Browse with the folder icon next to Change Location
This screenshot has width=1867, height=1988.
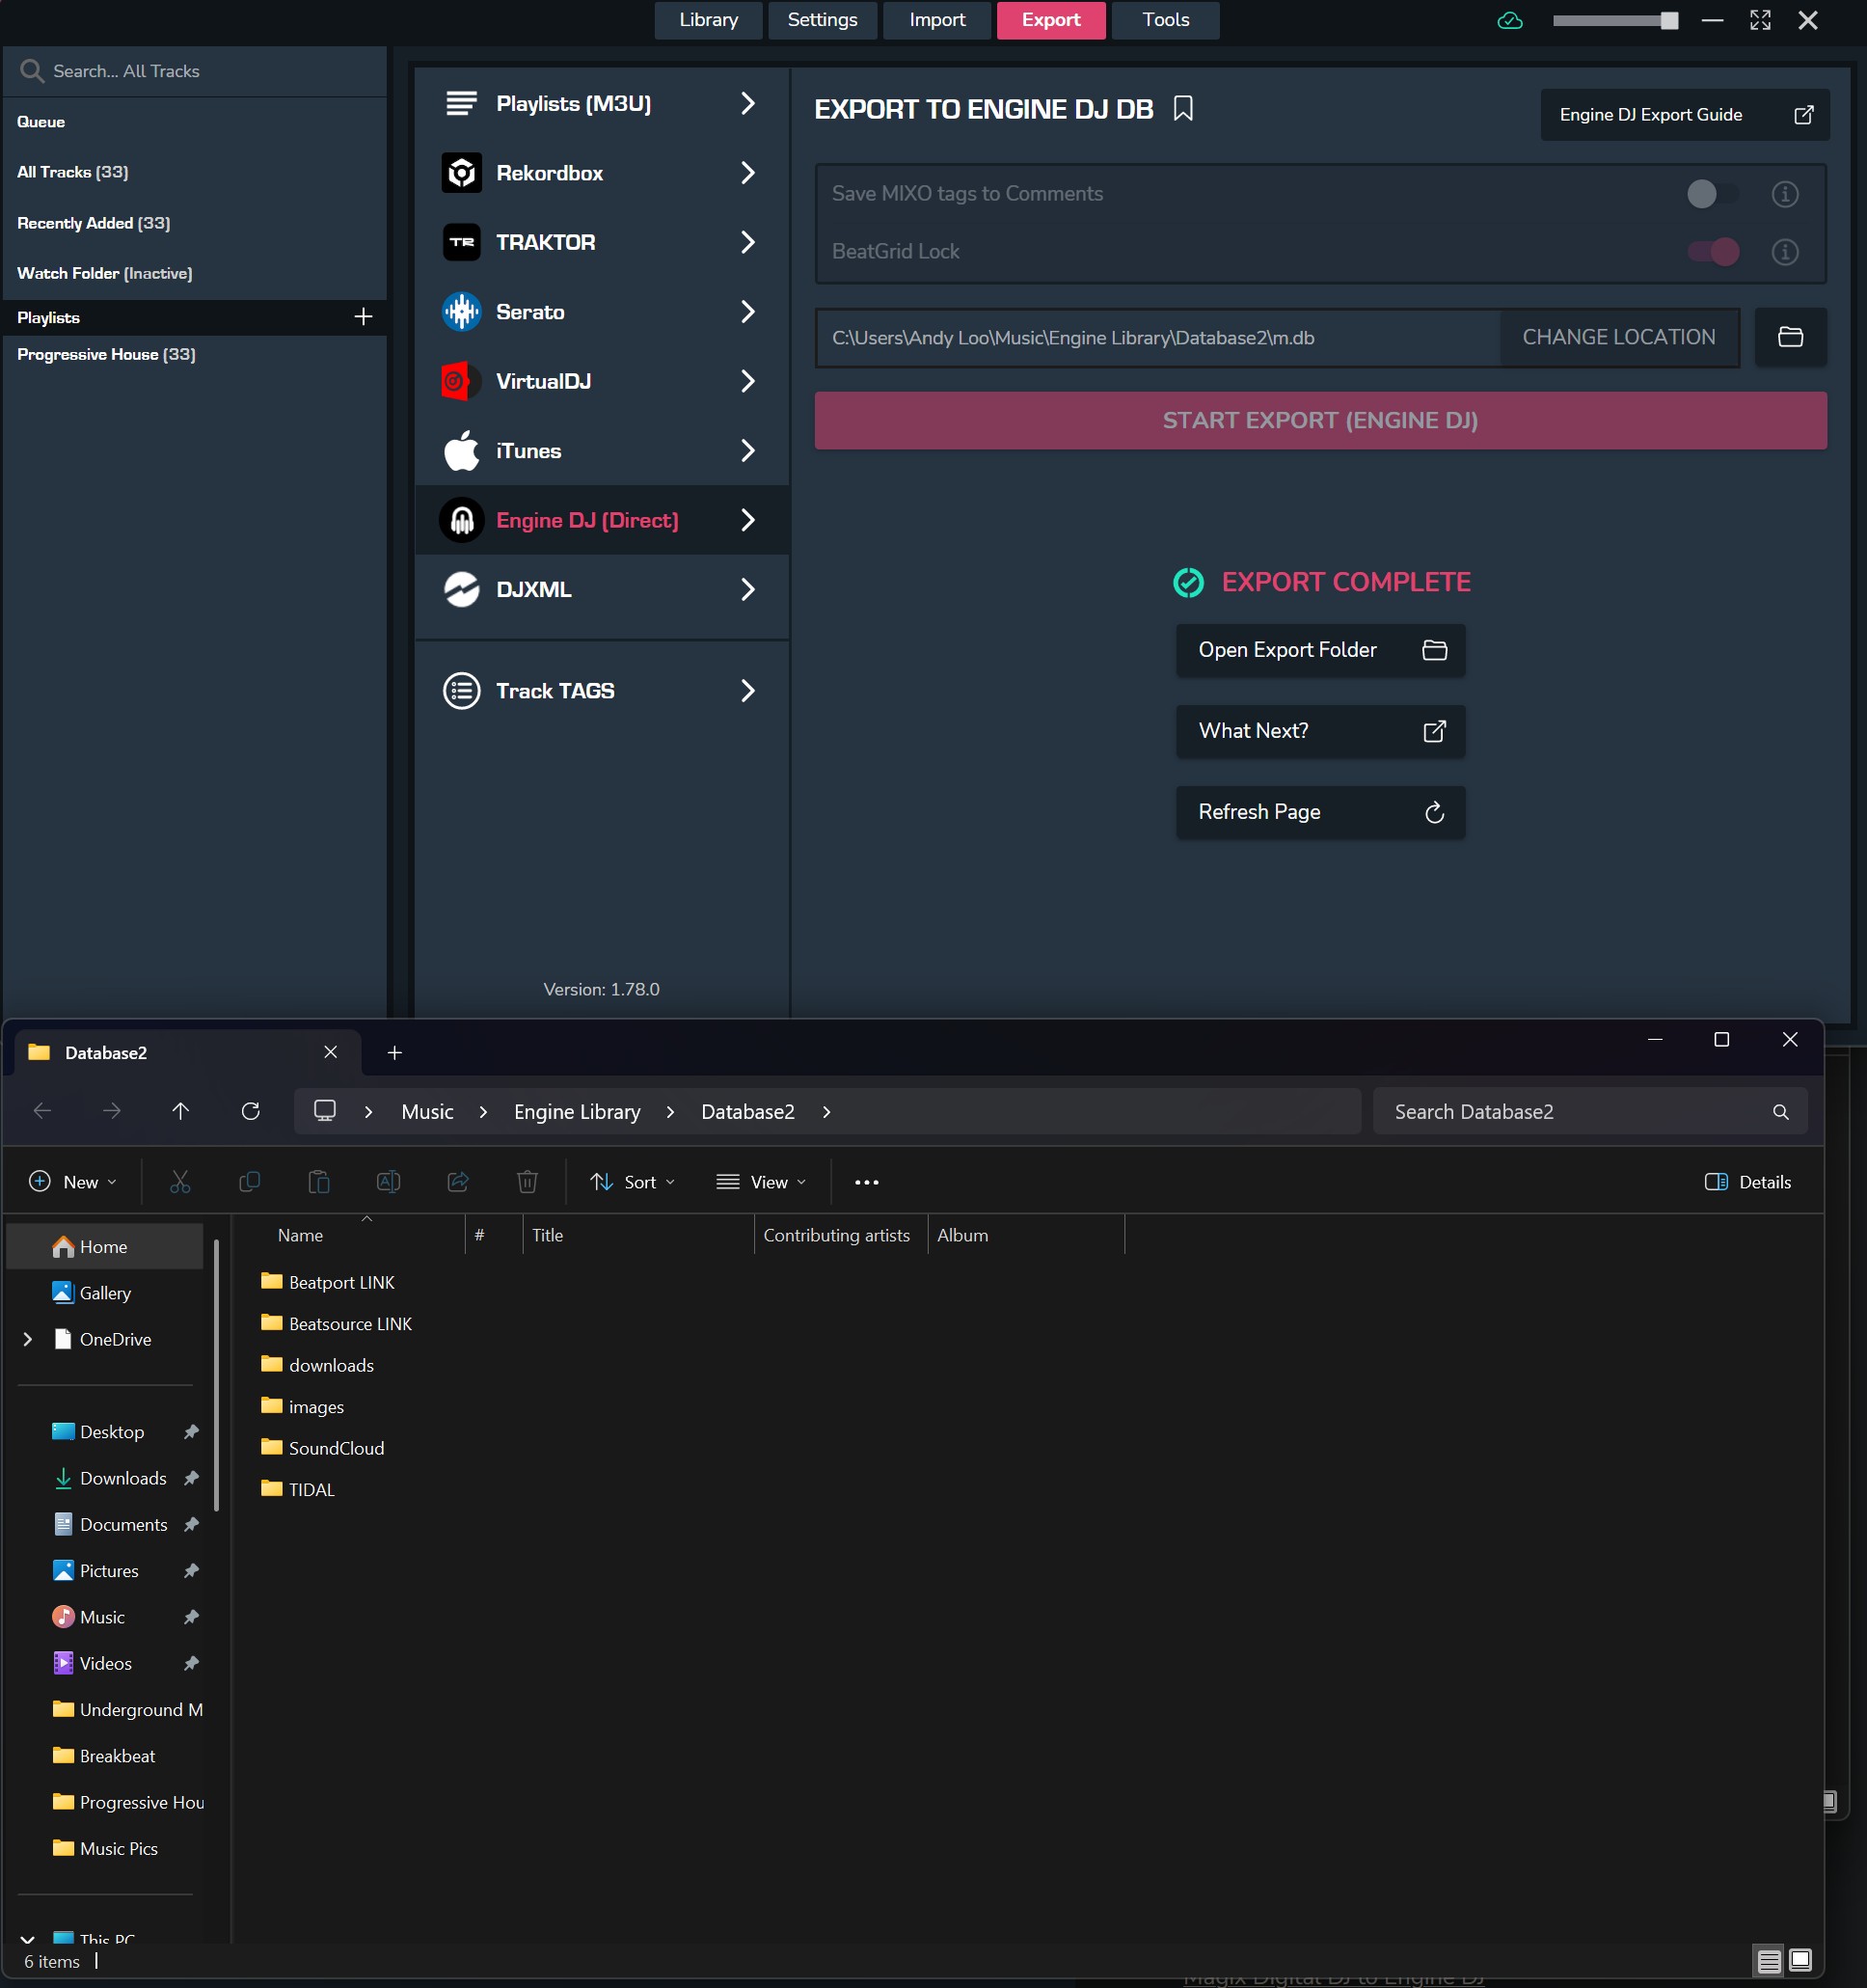[x=1791, y=337]
